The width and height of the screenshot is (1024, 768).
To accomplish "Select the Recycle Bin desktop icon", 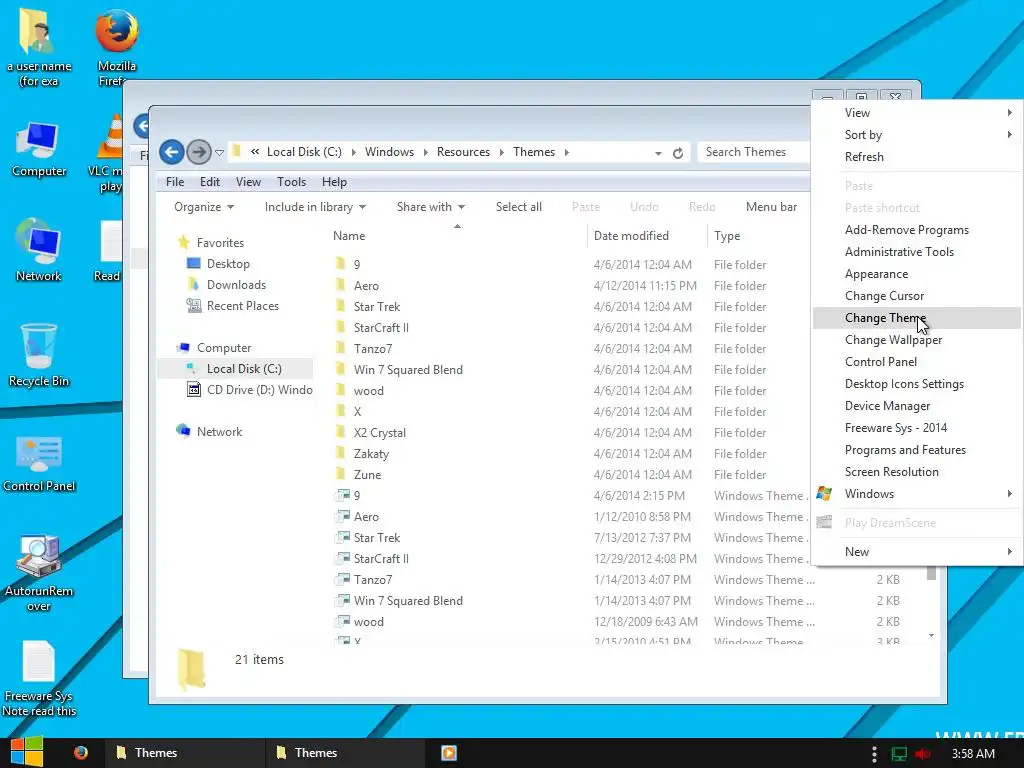I will [x=39, y=356].
